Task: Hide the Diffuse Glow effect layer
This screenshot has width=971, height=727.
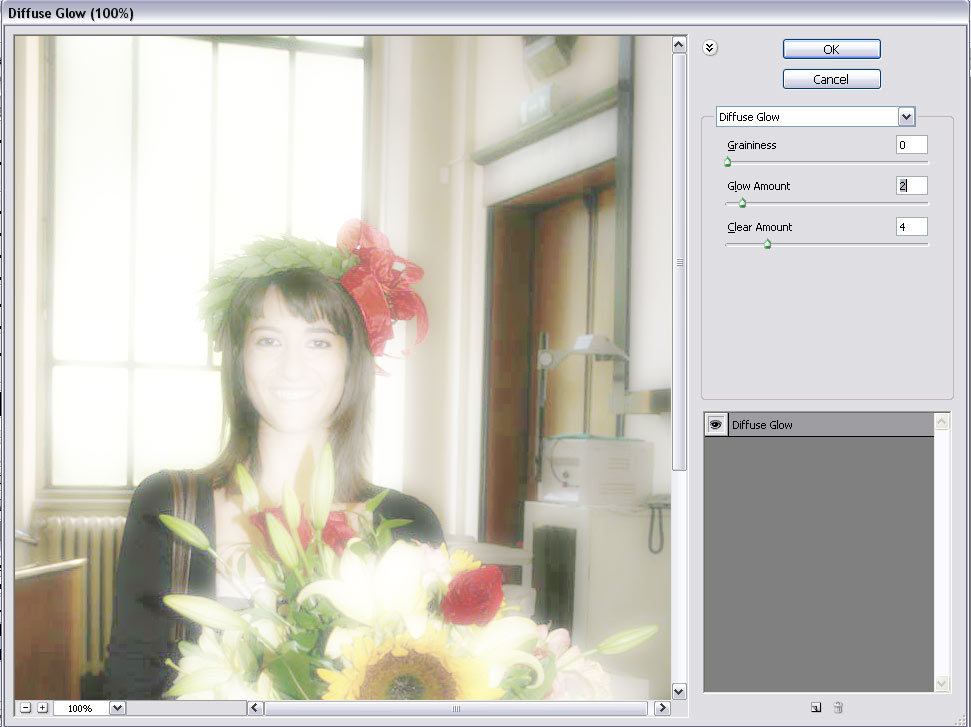Action: coord(716,425)
